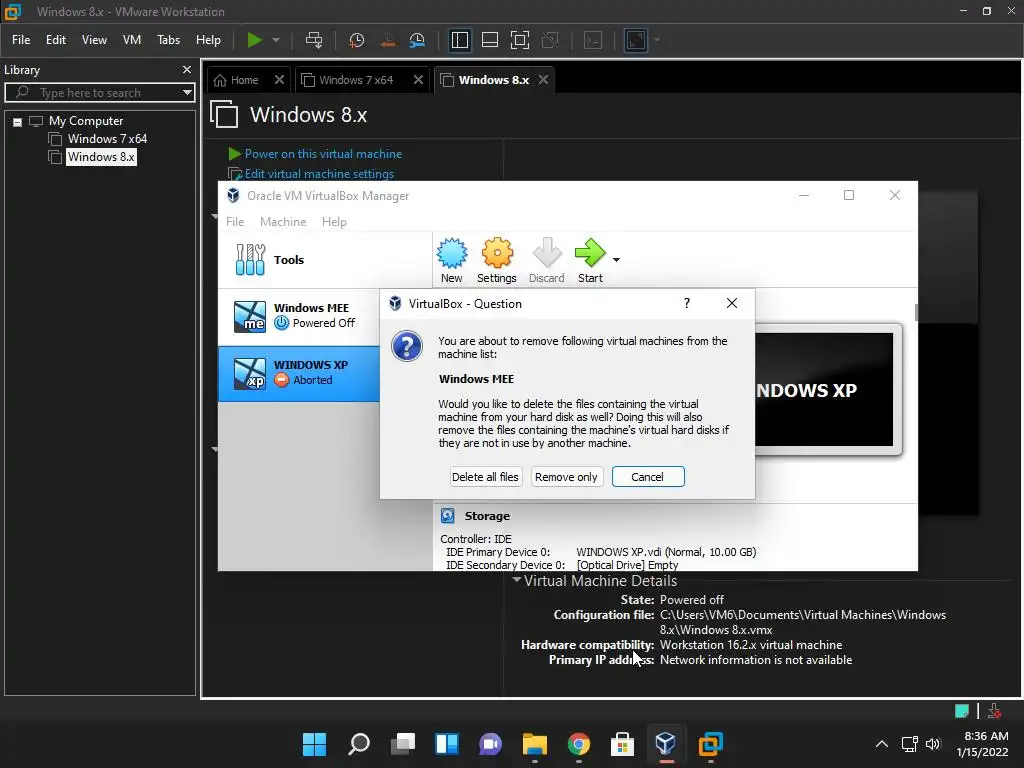1024x768 pixels.
Task: Click the stretch guest display icon
Action: [635, 40]
